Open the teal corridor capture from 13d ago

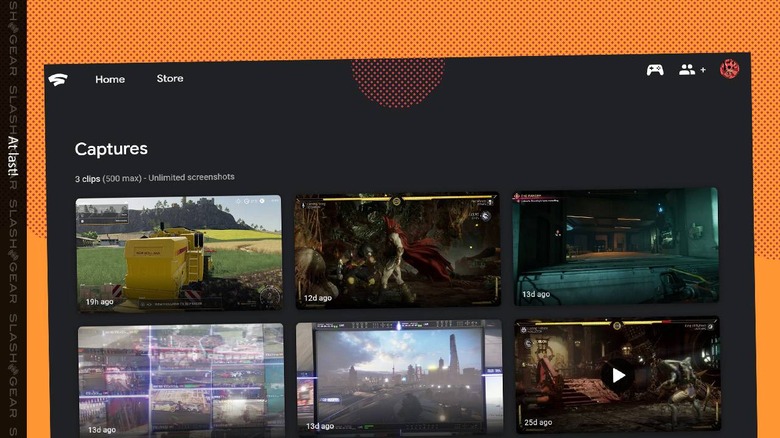click(x=616, y=246)
